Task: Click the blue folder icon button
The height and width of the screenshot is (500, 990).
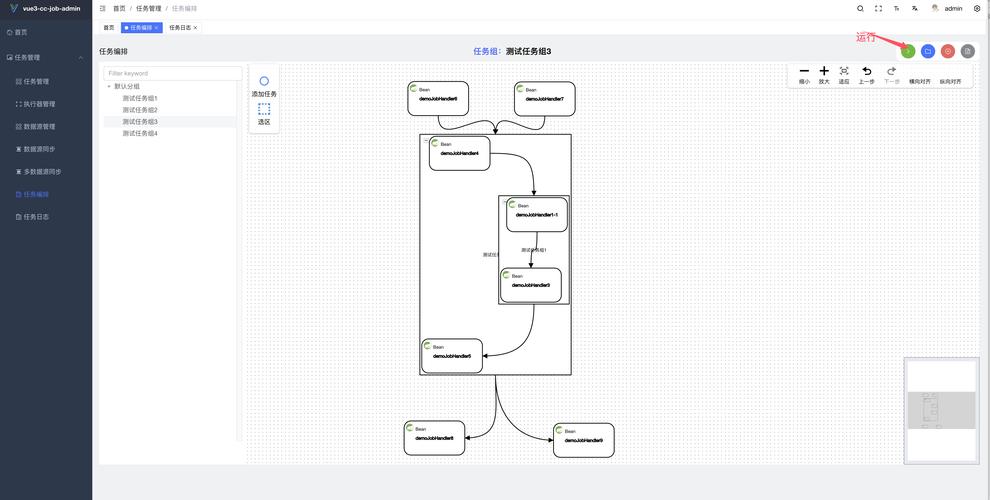Action: 928,51
